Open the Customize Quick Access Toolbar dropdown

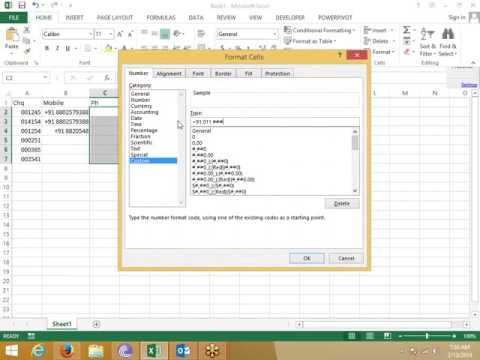70,5
